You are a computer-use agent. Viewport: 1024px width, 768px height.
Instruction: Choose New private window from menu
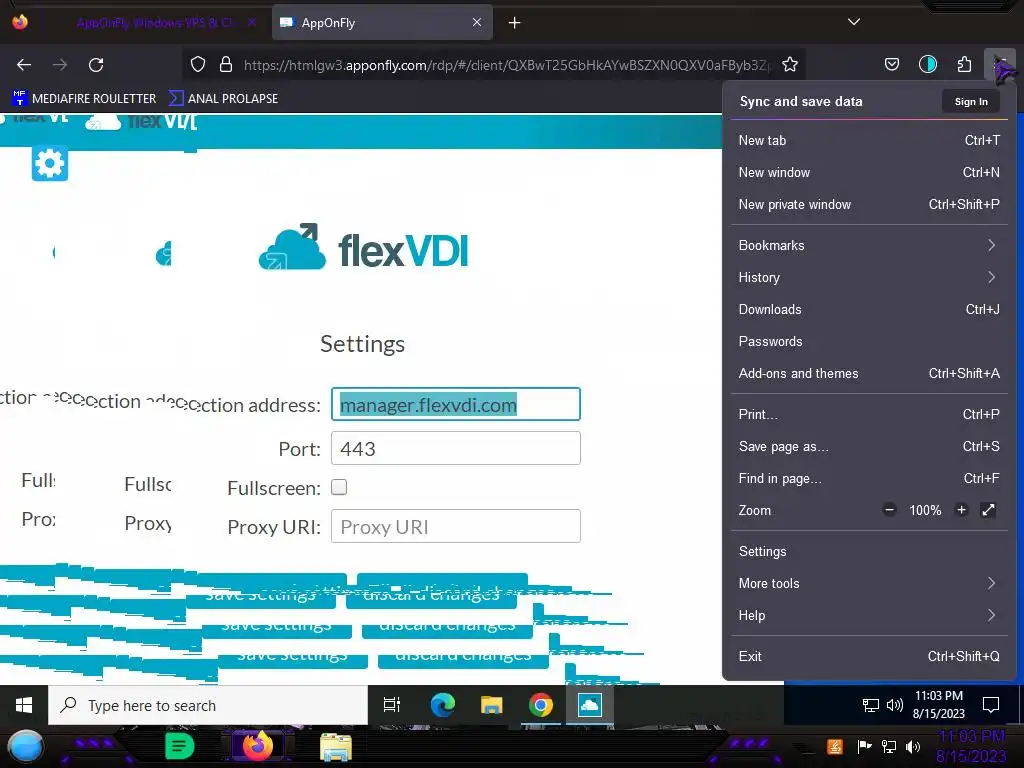(x=869, y=204)
